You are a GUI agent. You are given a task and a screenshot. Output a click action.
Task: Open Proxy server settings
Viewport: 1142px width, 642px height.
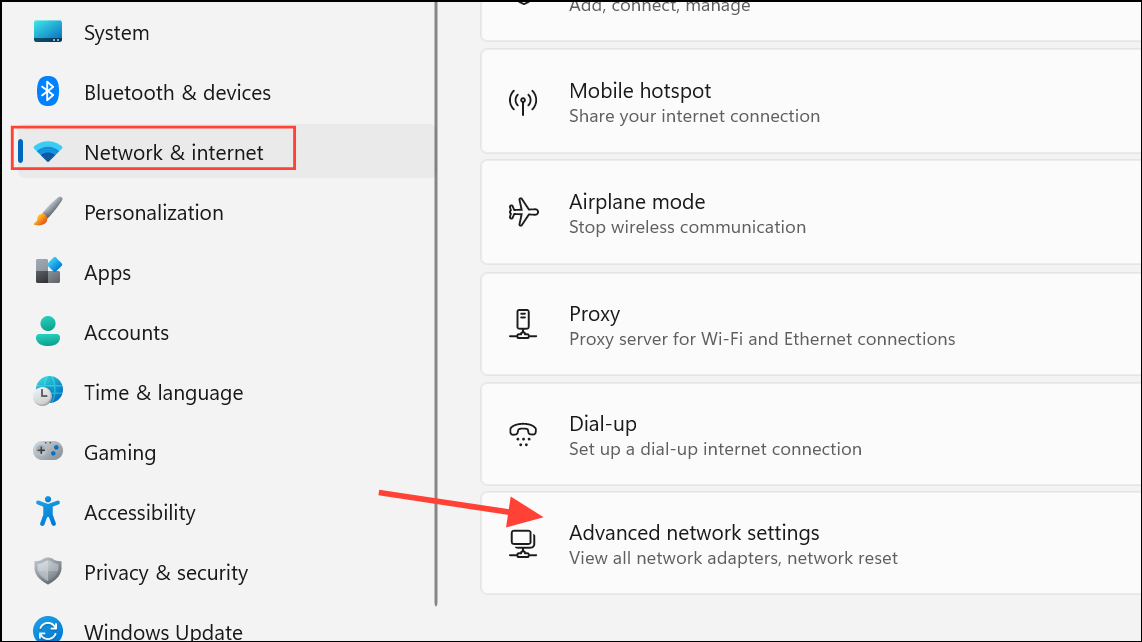click(811, 325)
